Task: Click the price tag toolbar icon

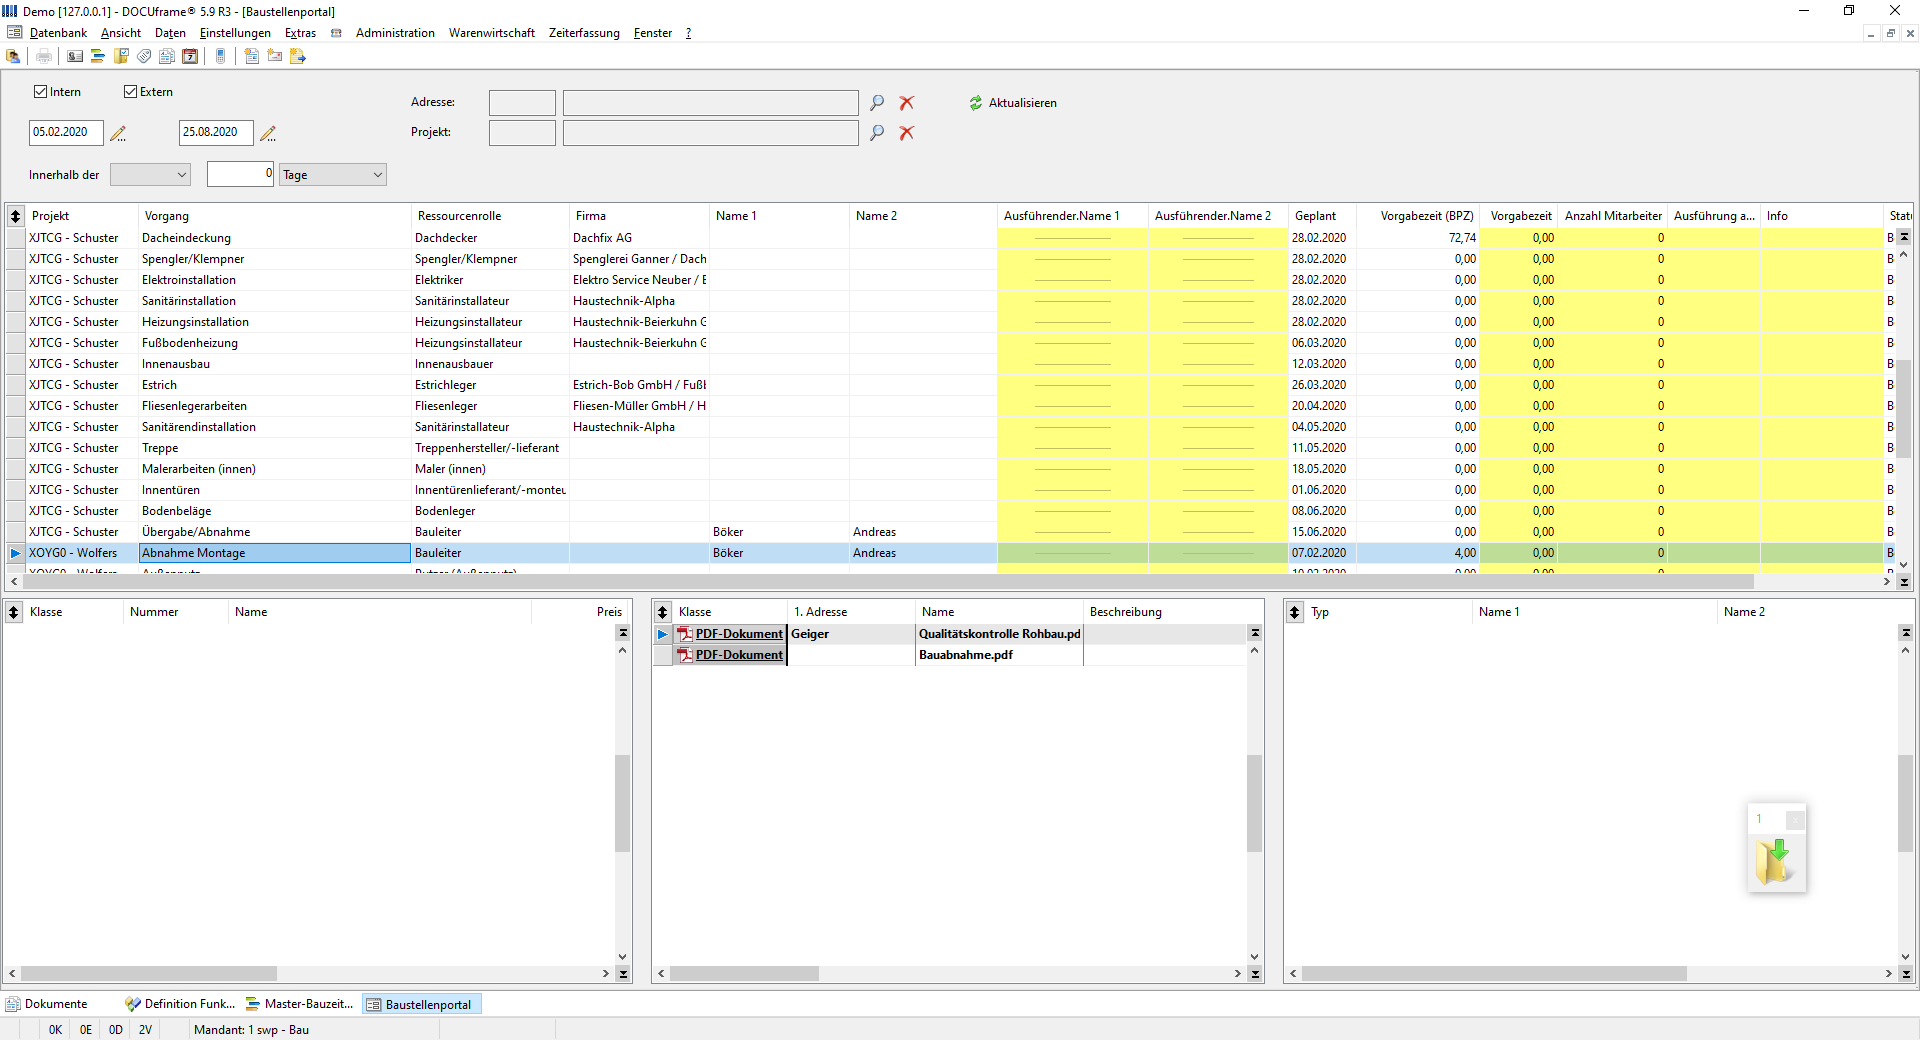Action: pyautogui.click(x=144, y=56)
